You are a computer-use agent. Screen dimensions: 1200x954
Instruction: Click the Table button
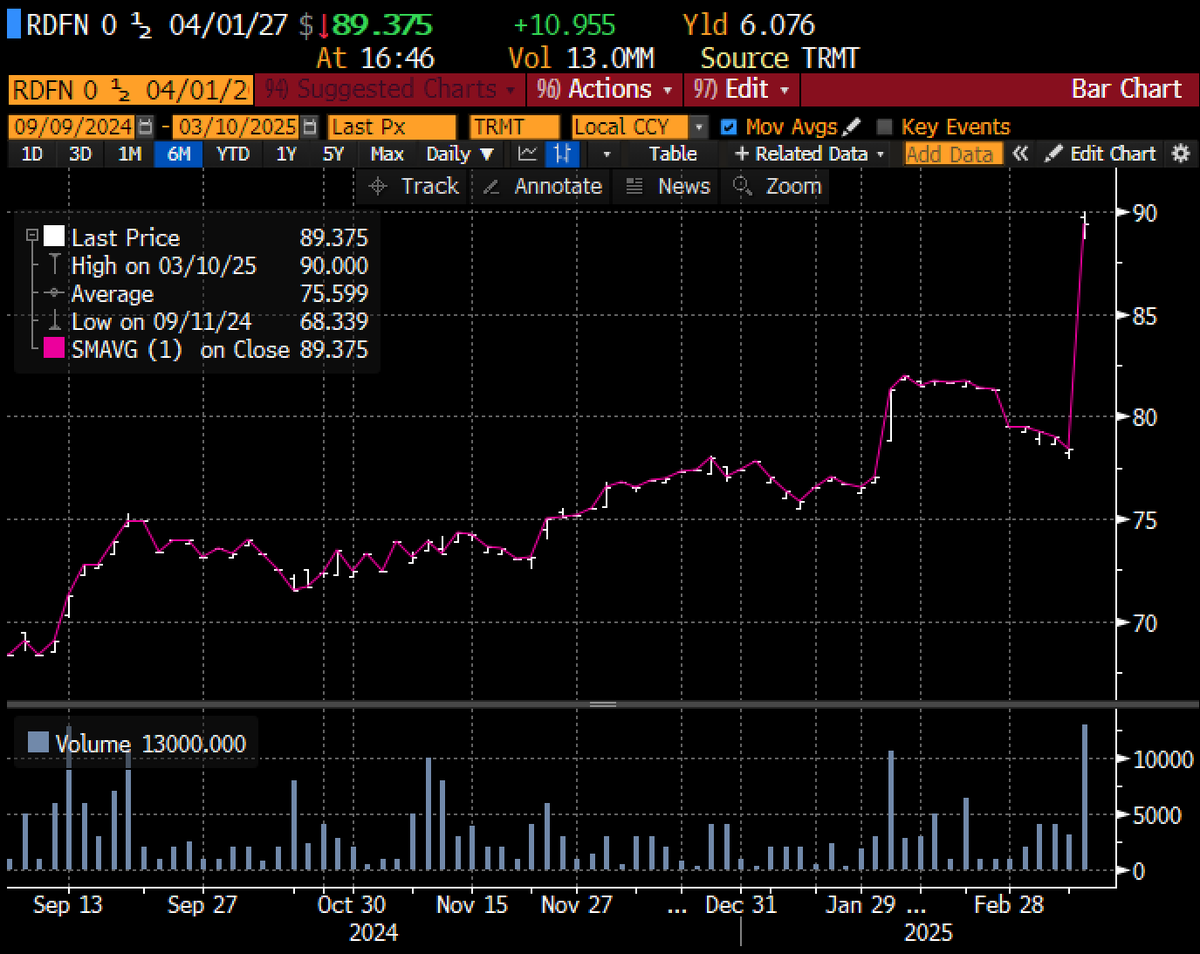(673, 154)
